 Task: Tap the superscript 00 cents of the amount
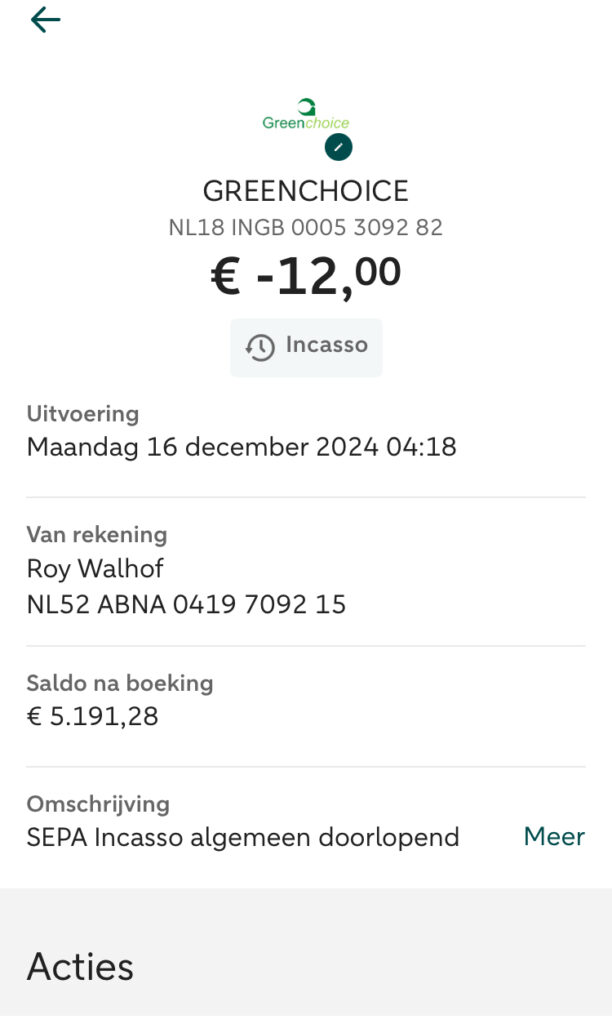(377, 271)
